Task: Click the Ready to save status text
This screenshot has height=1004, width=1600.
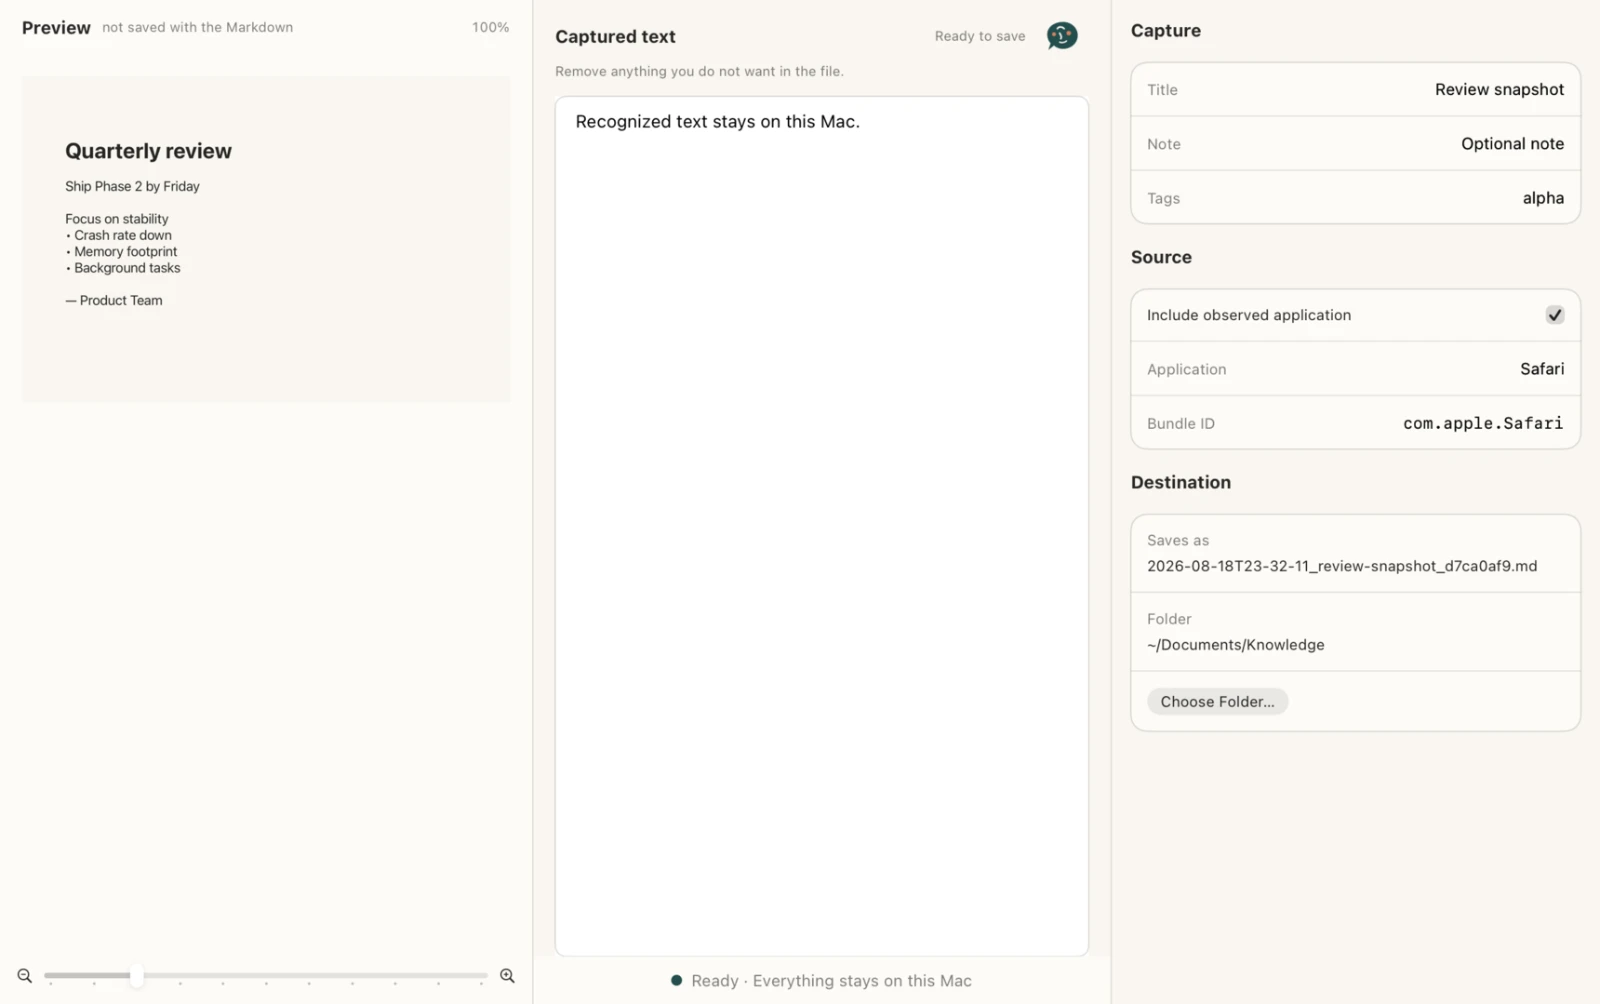Action: click(980, 36)
